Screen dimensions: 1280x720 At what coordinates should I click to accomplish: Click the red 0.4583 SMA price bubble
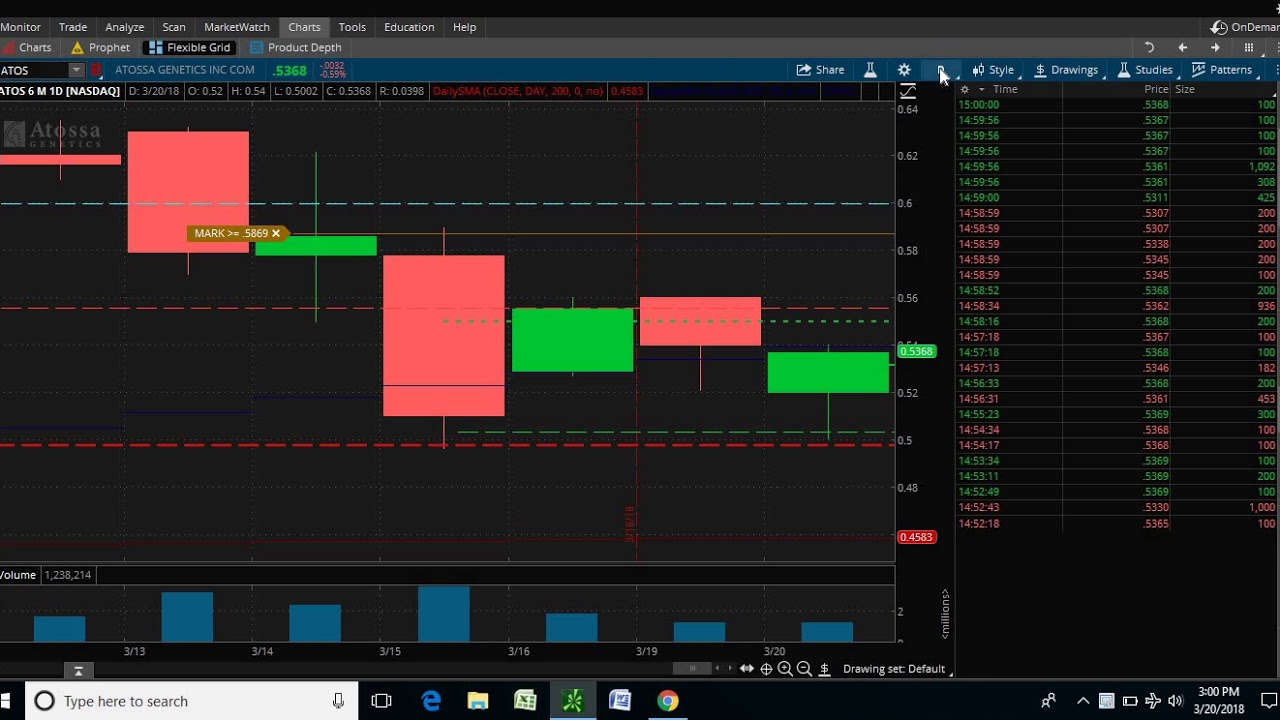(x=916, y=537)
